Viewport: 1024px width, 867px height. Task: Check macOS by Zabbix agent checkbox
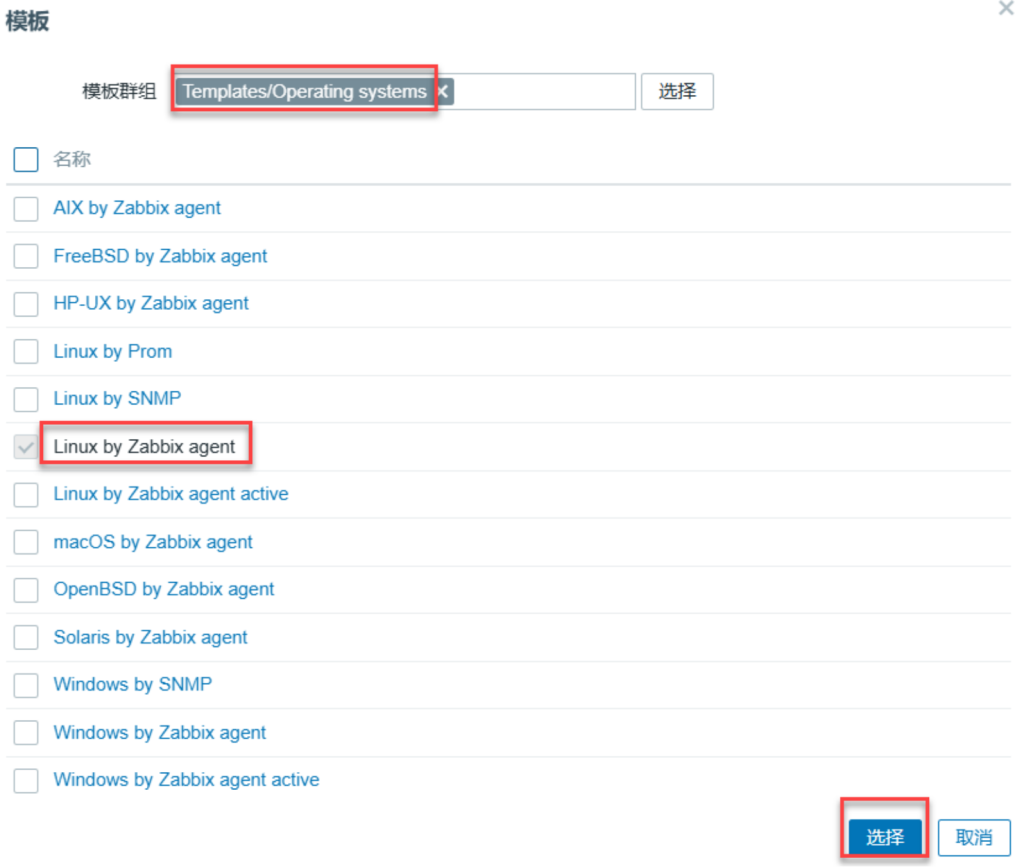[x=26, y=542]
